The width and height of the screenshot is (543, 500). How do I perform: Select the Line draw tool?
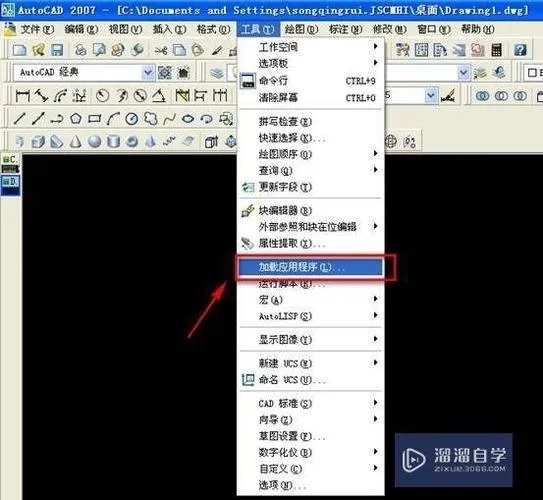(19, 119)
